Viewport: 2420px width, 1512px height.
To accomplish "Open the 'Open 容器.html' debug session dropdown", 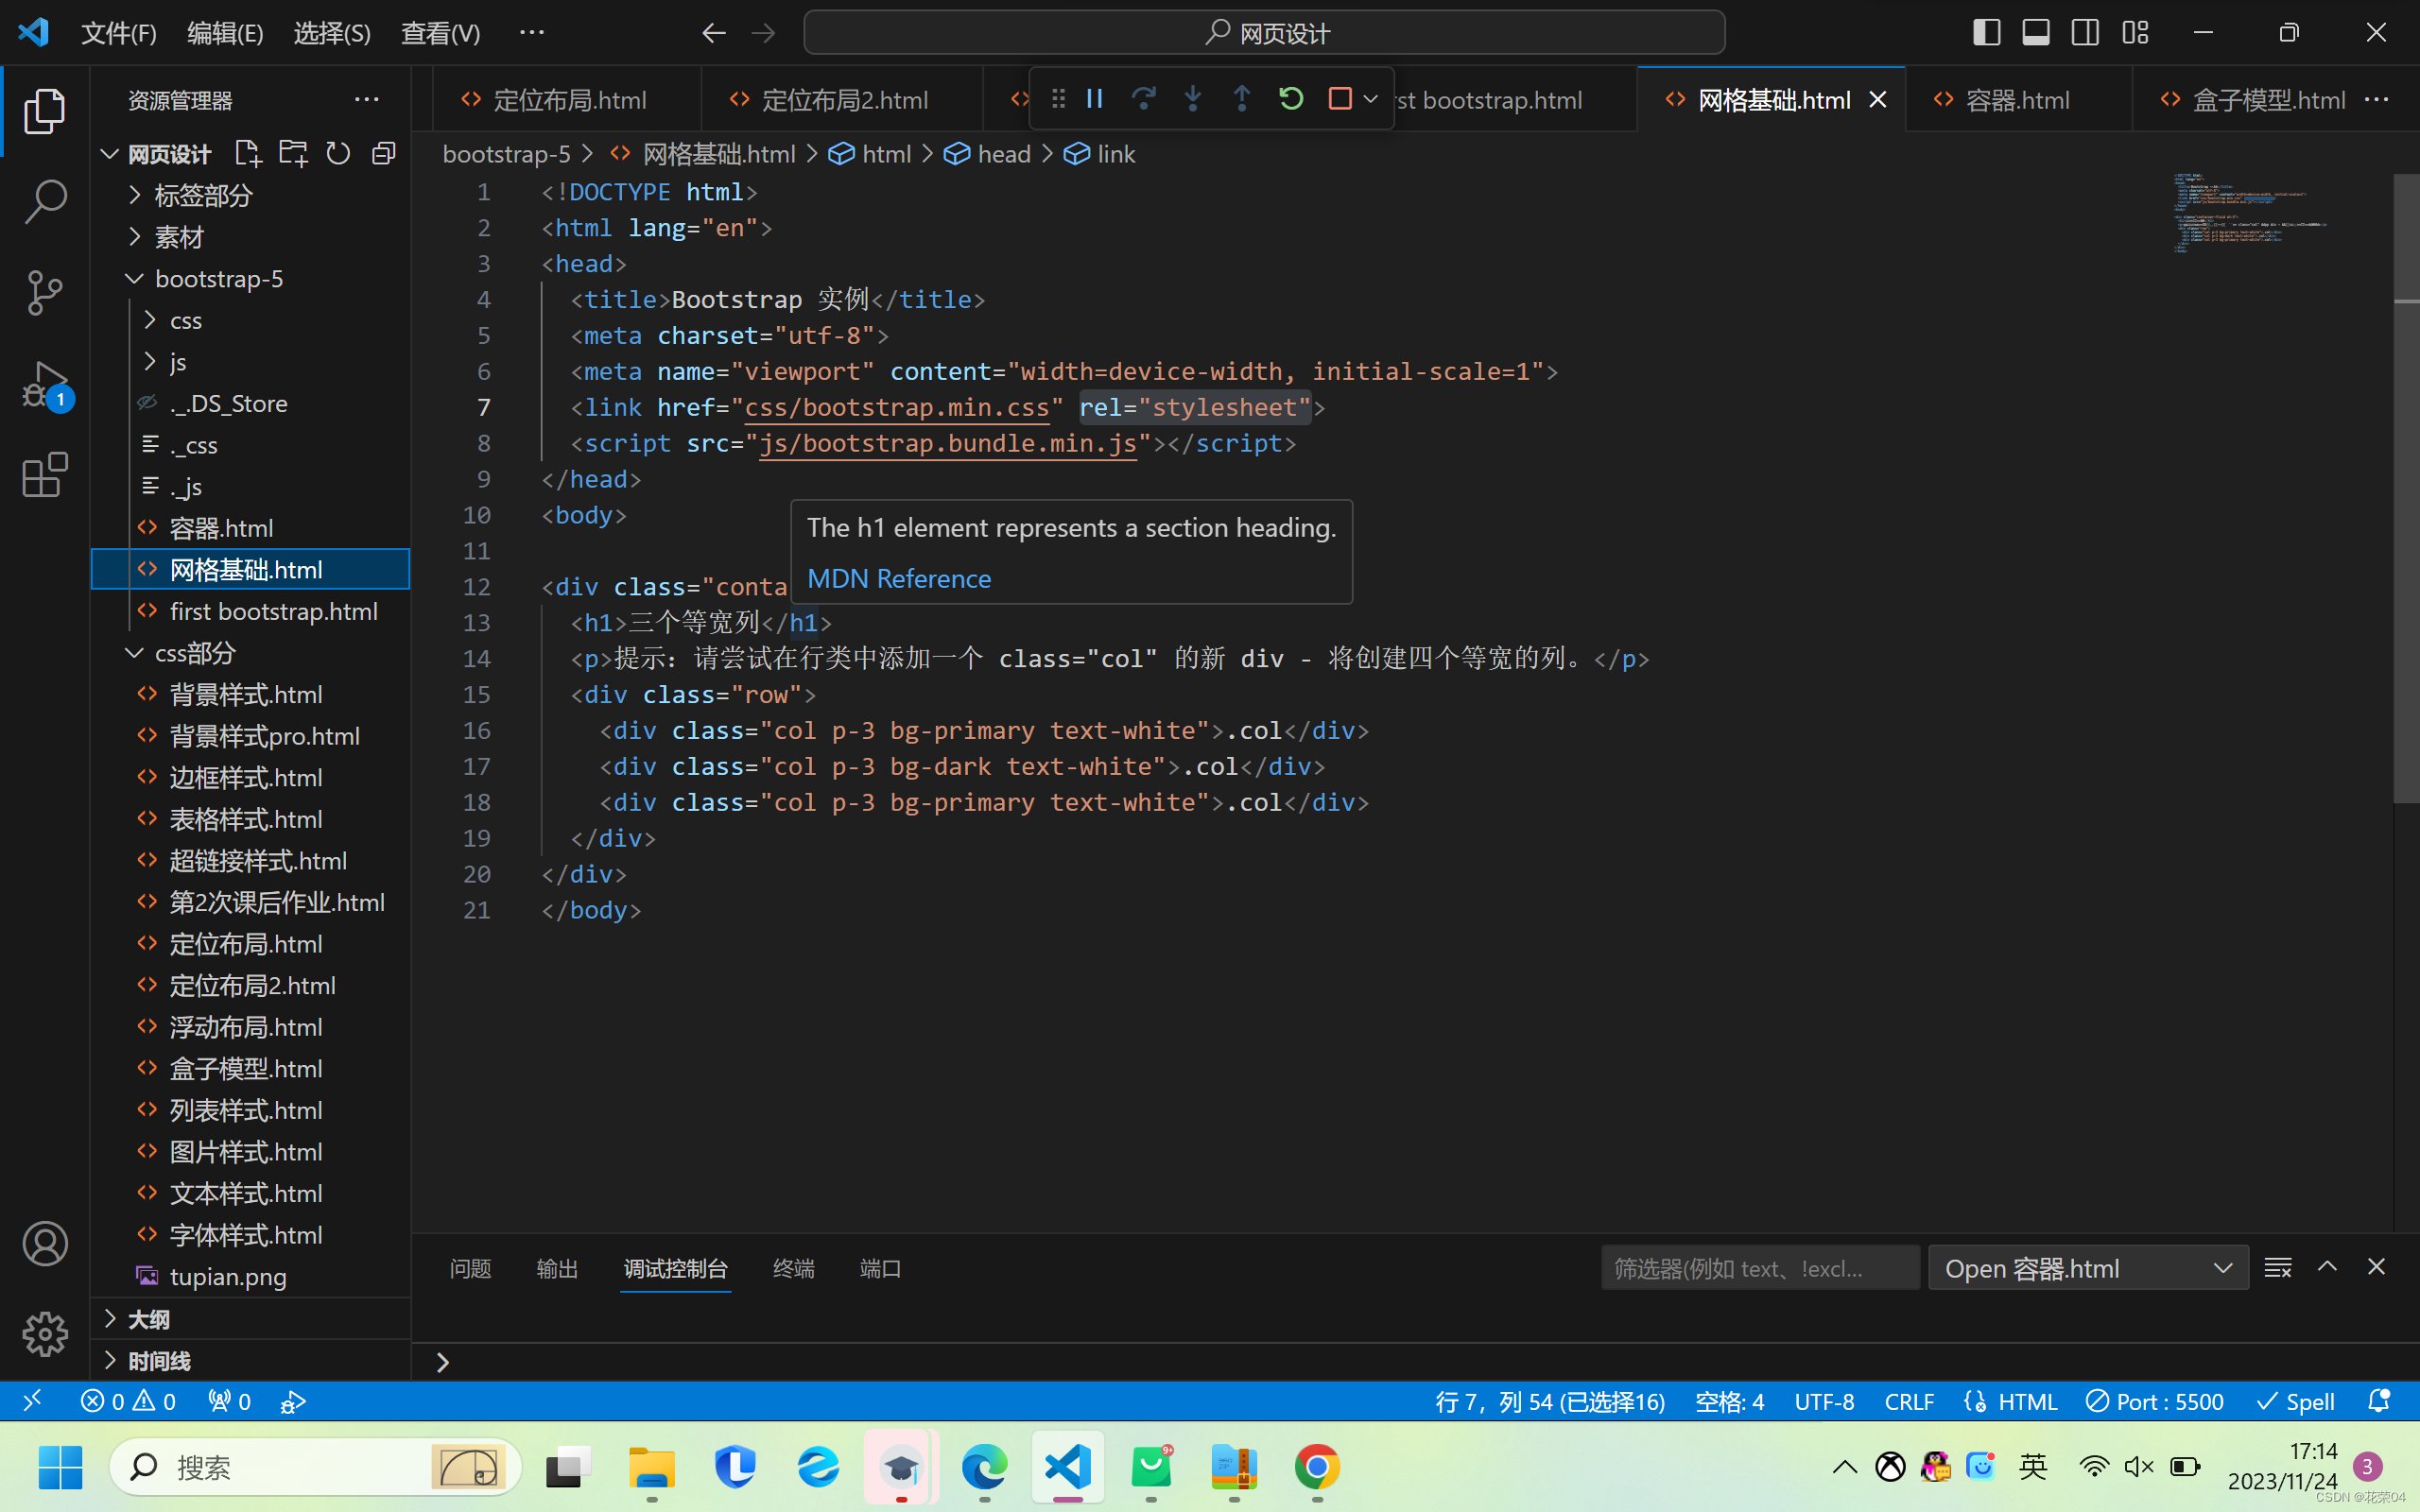I will (2087, 1268).
